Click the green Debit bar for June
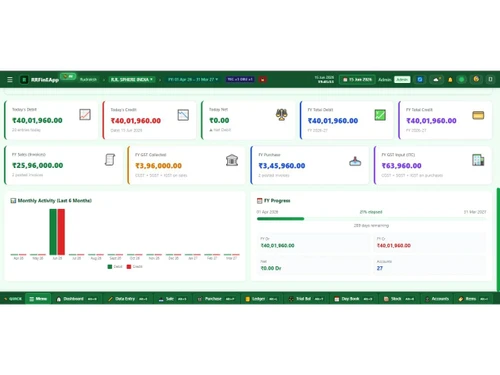The image size is (500, 375). click(x=53, y=232)
